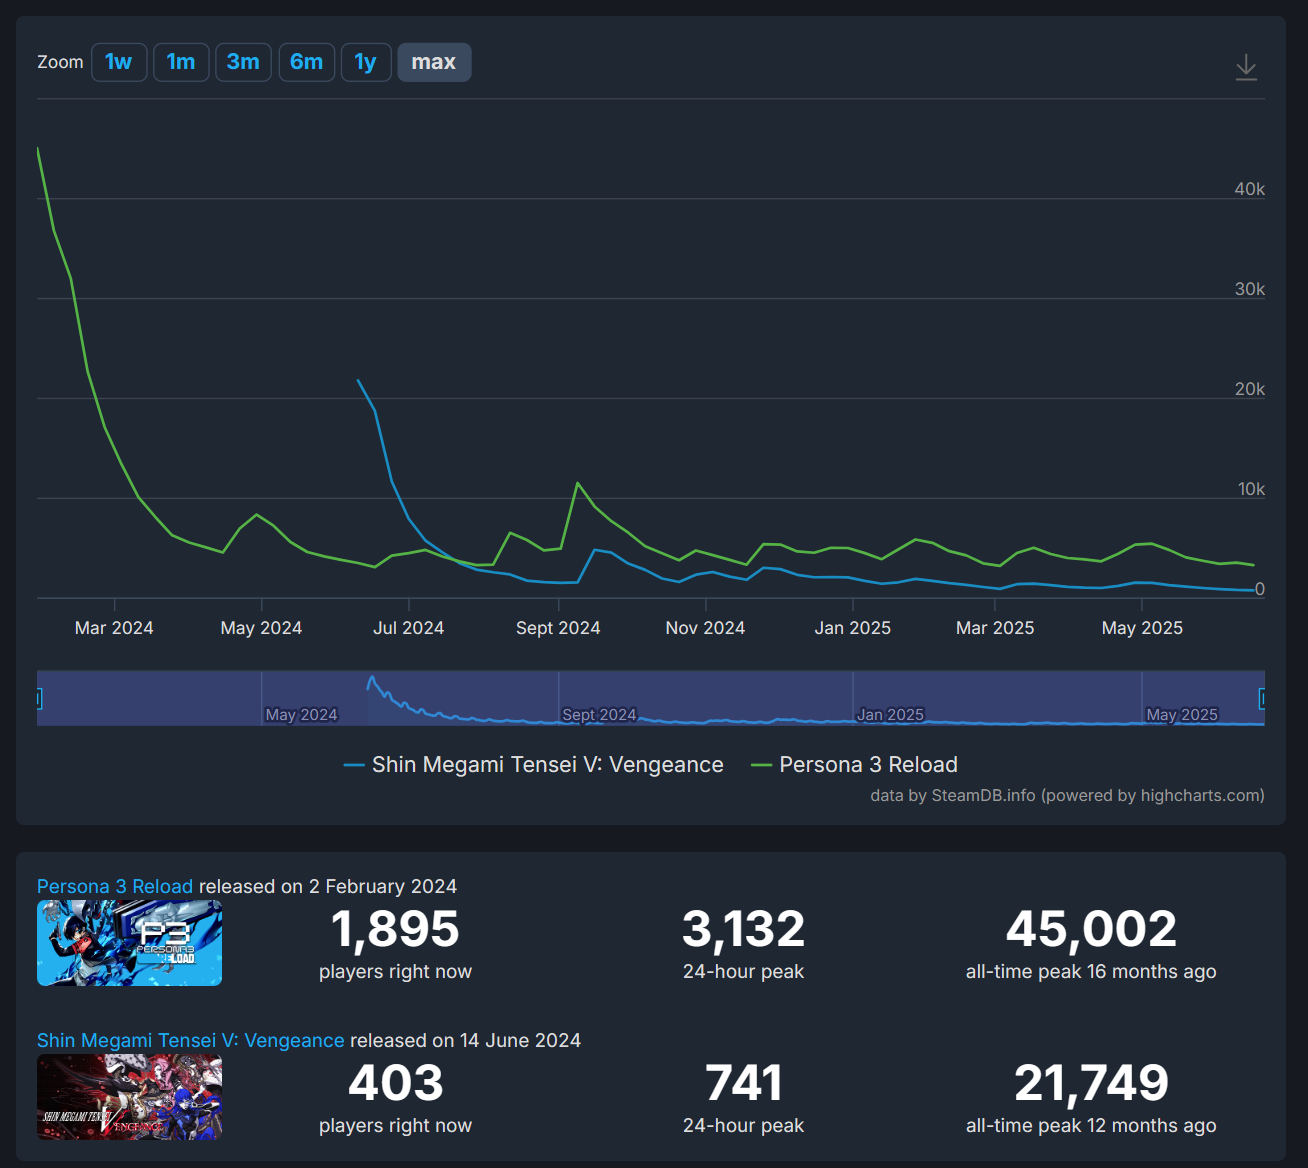1308x1168 pixels.
Task: Click the 45,002 all-time peak value
Action: click(x=1091, y=929)
